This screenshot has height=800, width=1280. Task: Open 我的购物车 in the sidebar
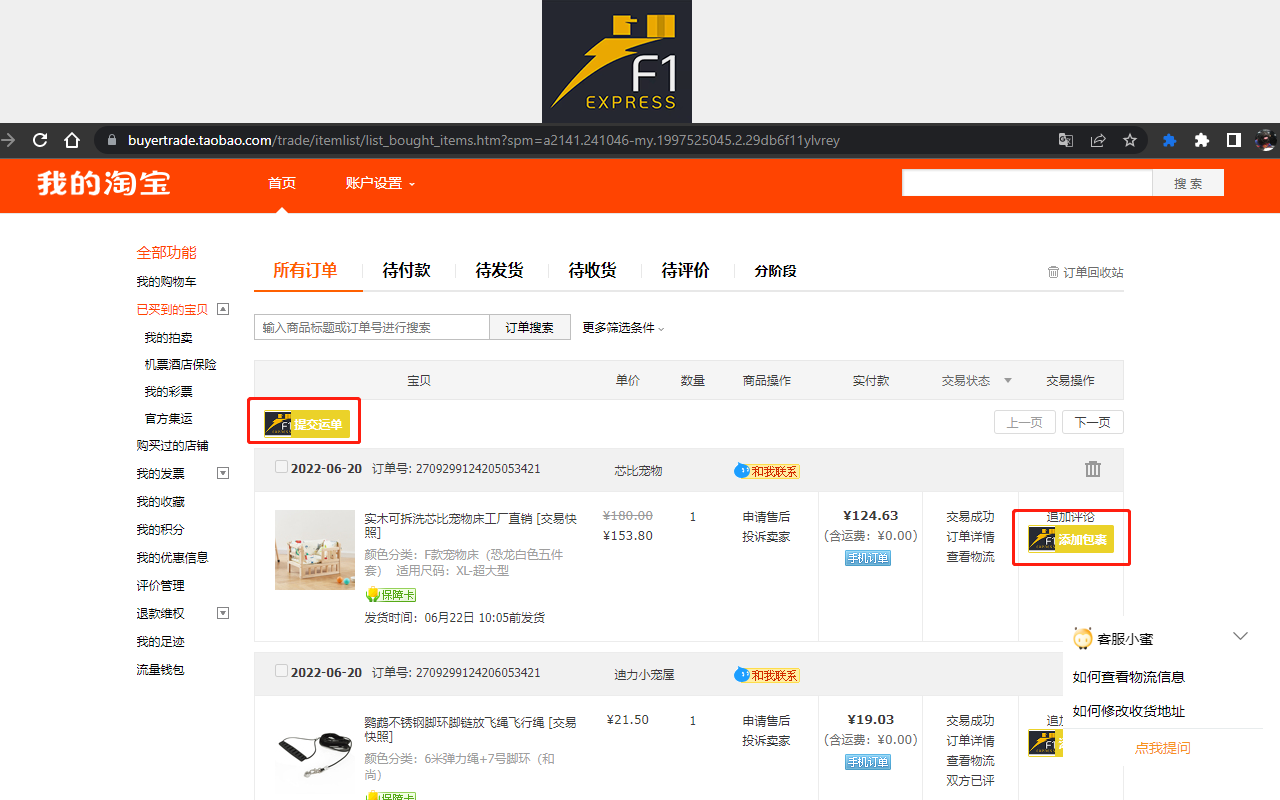coord(167,282)
